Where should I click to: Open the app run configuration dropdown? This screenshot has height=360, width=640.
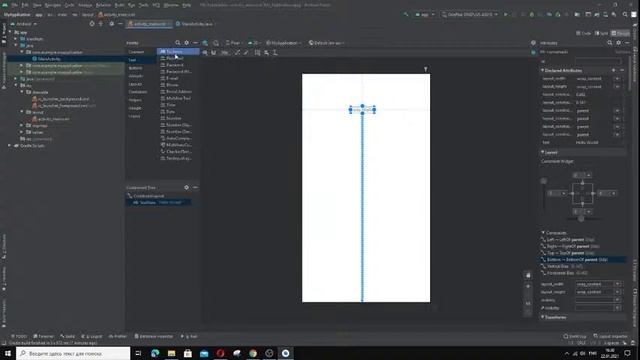424,15
